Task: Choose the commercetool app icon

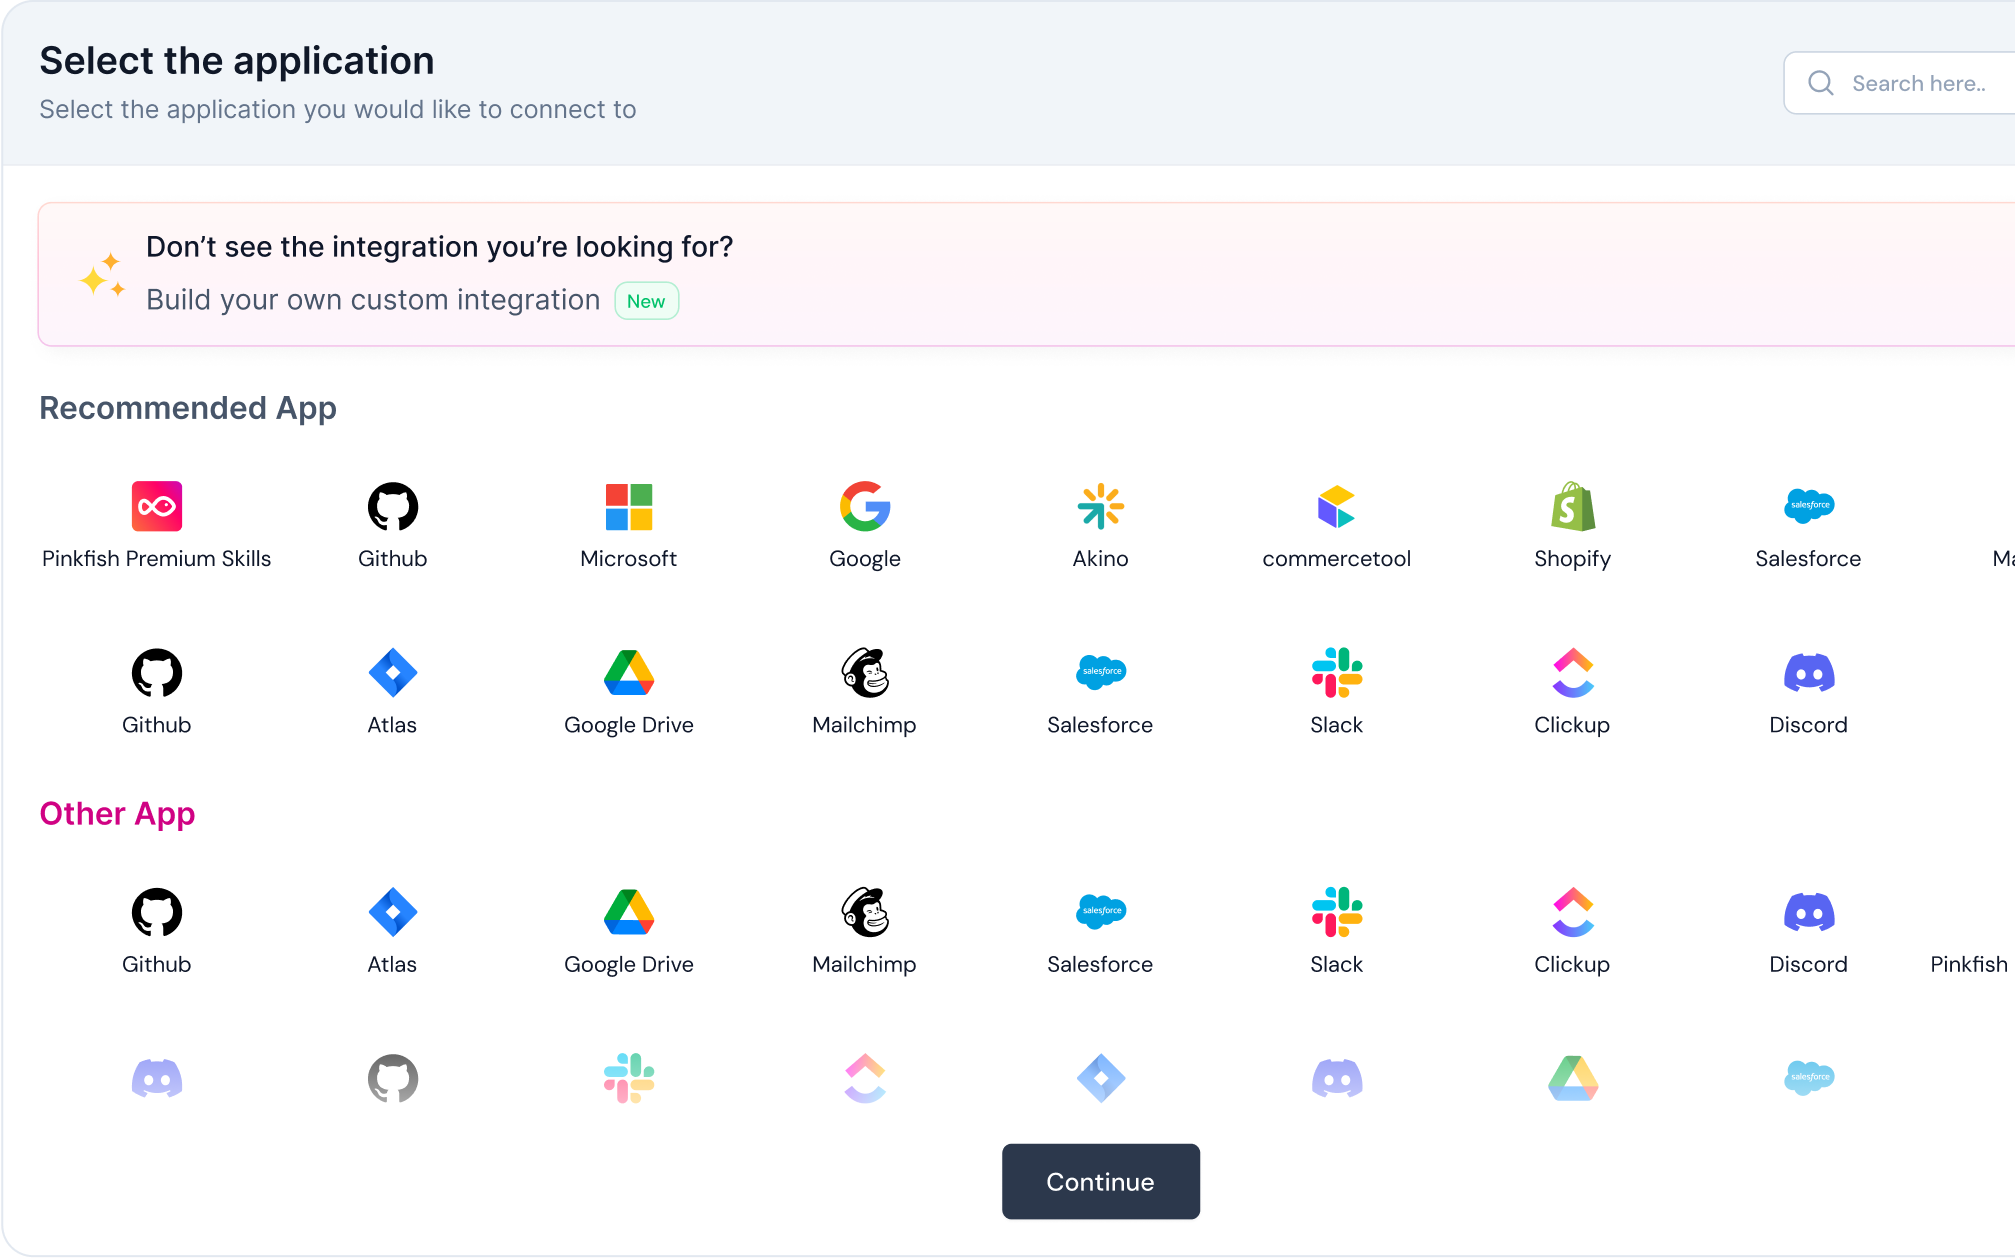Action: (1337, 506)
